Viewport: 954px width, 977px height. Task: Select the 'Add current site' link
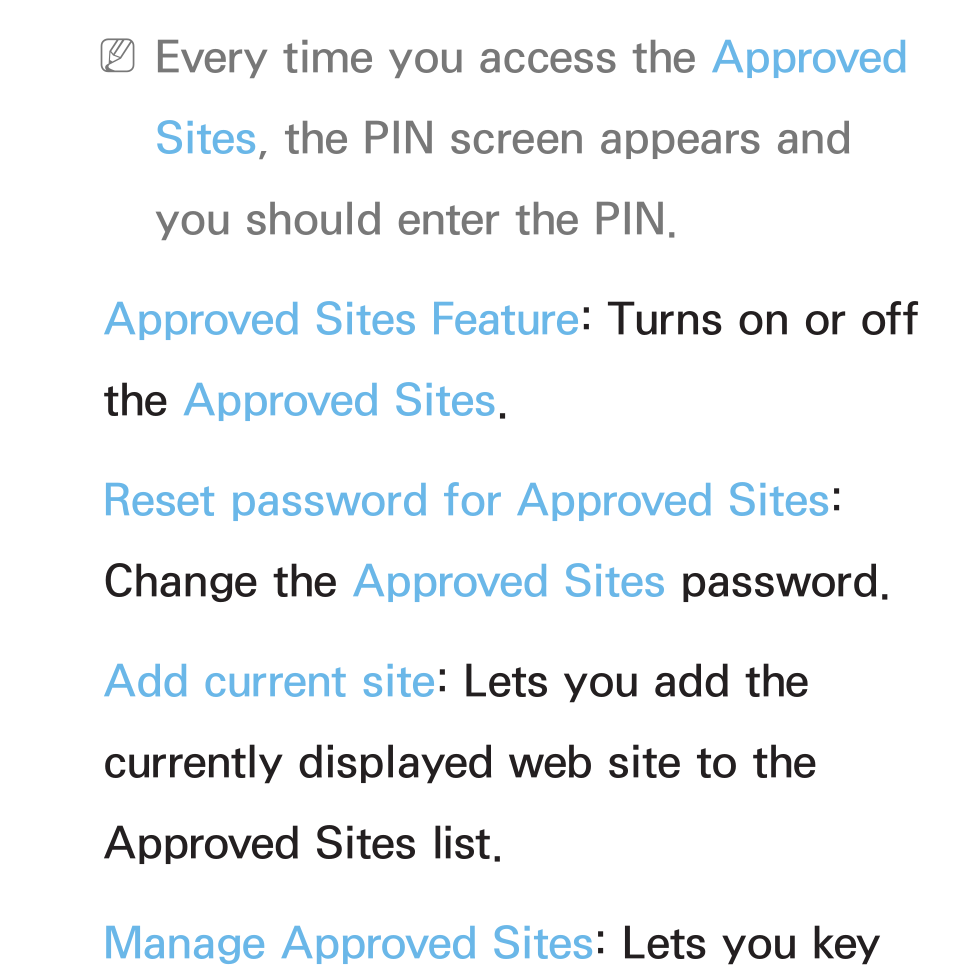270,682
